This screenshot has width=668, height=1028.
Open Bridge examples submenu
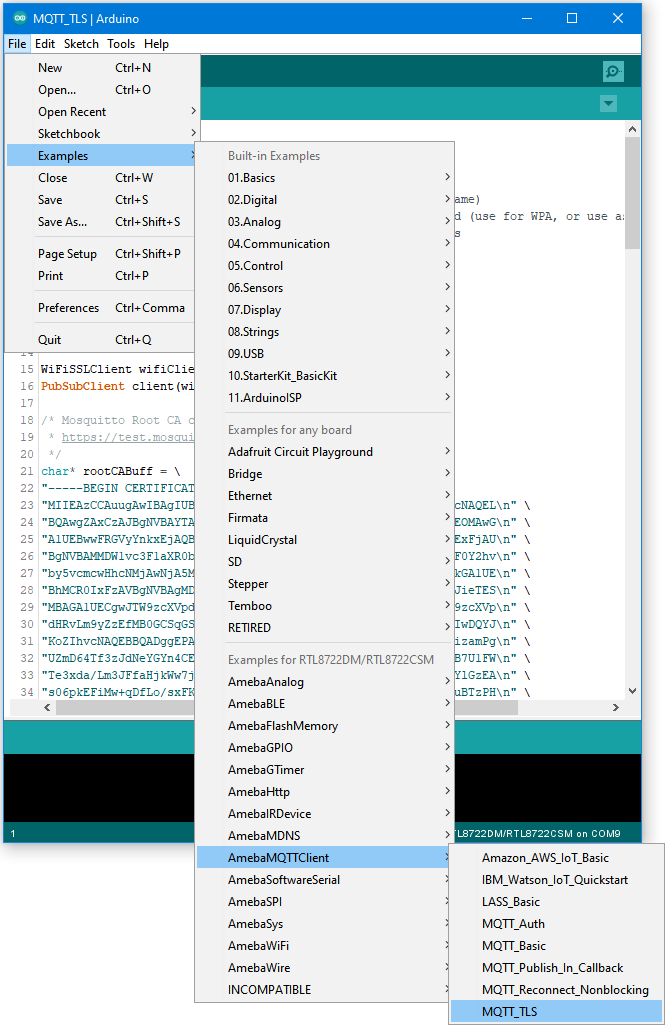point(324,473)
